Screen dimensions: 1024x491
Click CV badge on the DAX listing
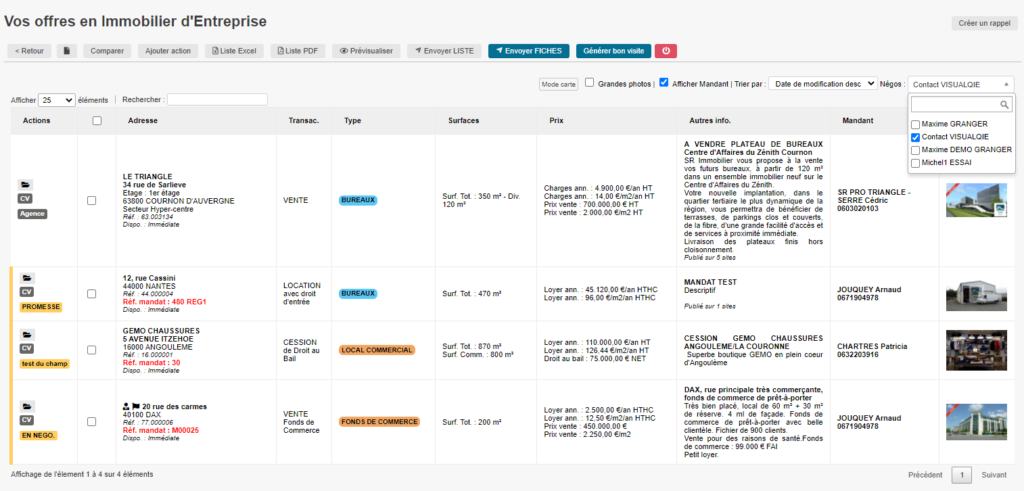(27, 421)
